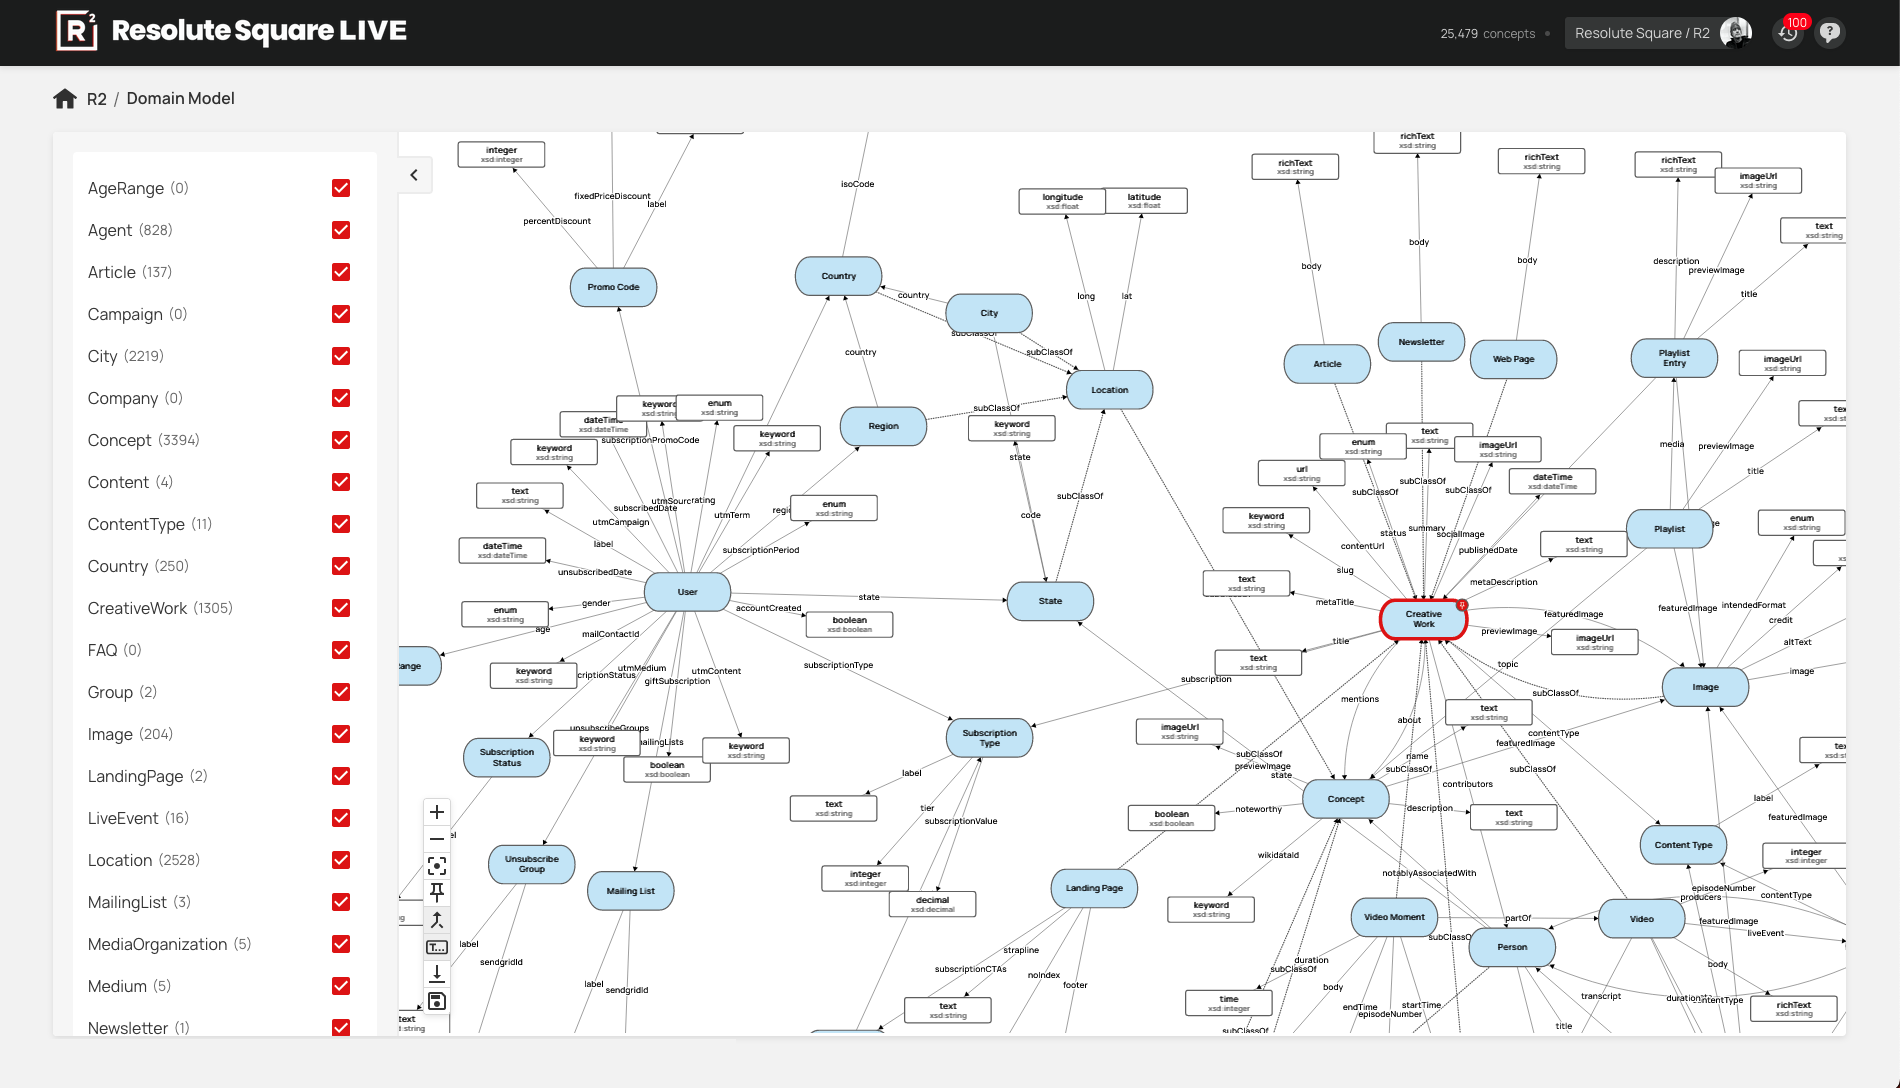The width and height of the screenshot is (1900, 1088).
Task: Download the graph image
Action: [437, 973]
